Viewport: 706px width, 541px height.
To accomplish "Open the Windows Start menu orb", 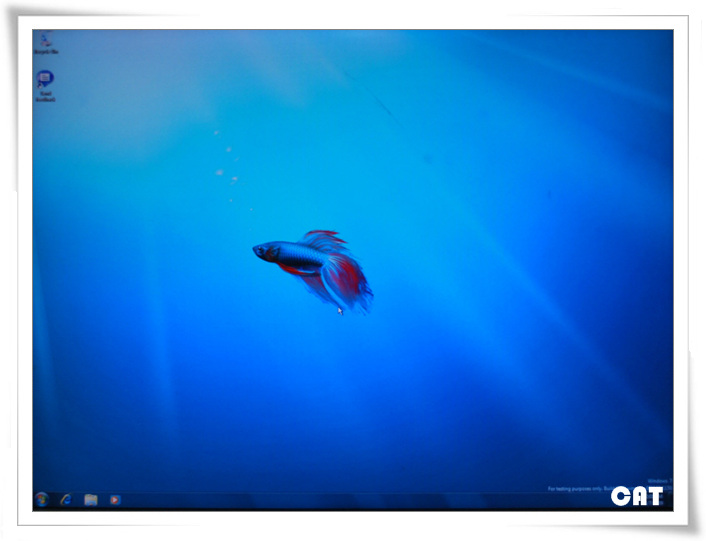I will tap(42, 499).
